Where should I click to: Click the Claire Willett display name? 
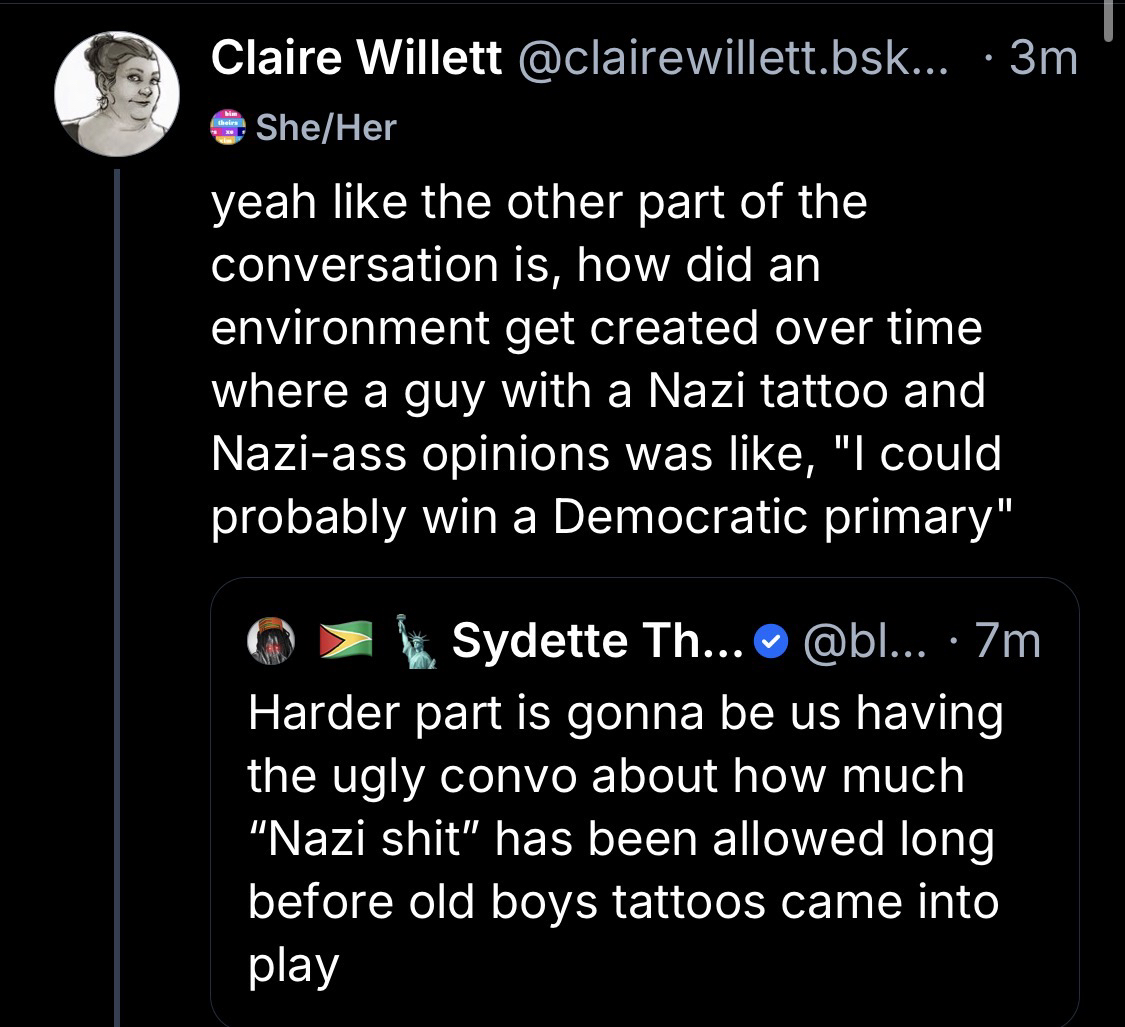click(x=356, y=61)
